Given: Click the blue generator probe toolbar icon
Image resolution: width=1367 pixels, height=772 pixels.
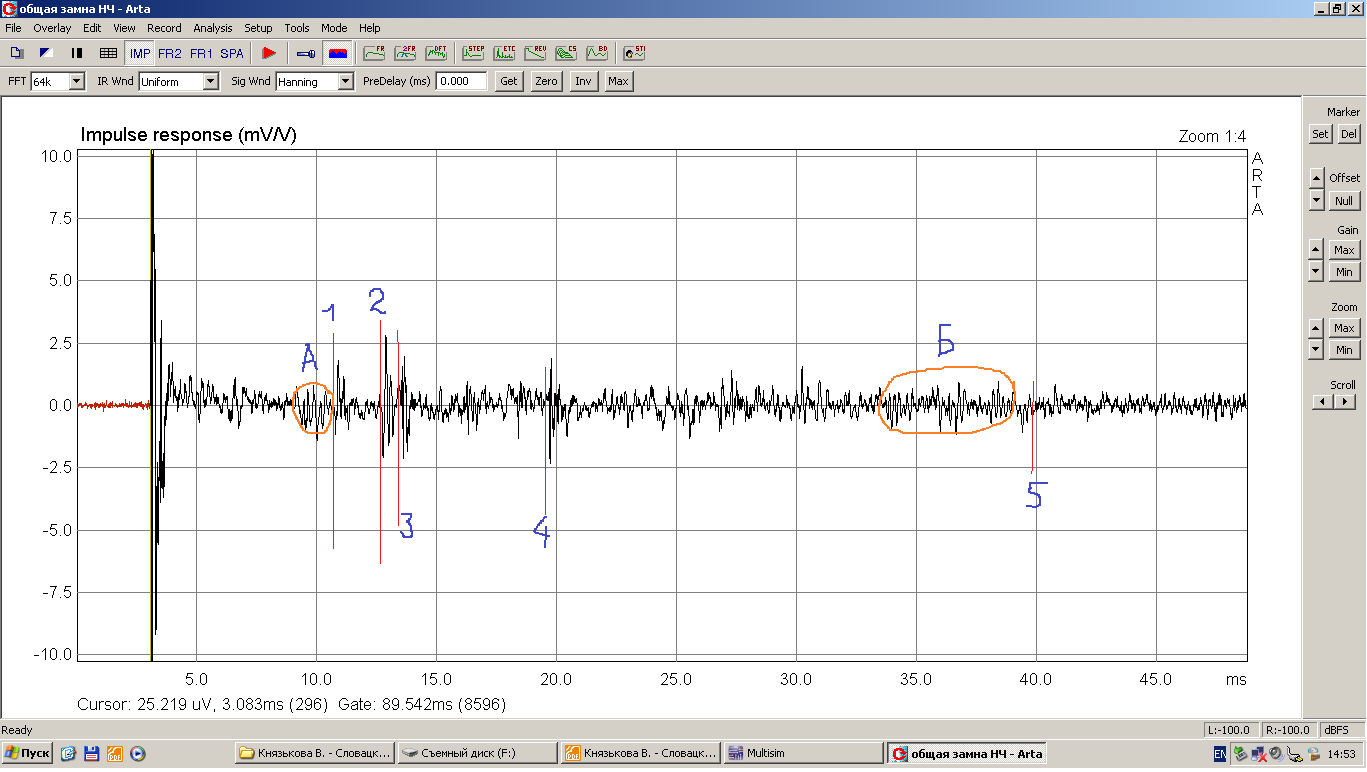Looking at the screenshot, I should (x=306, y=53).
